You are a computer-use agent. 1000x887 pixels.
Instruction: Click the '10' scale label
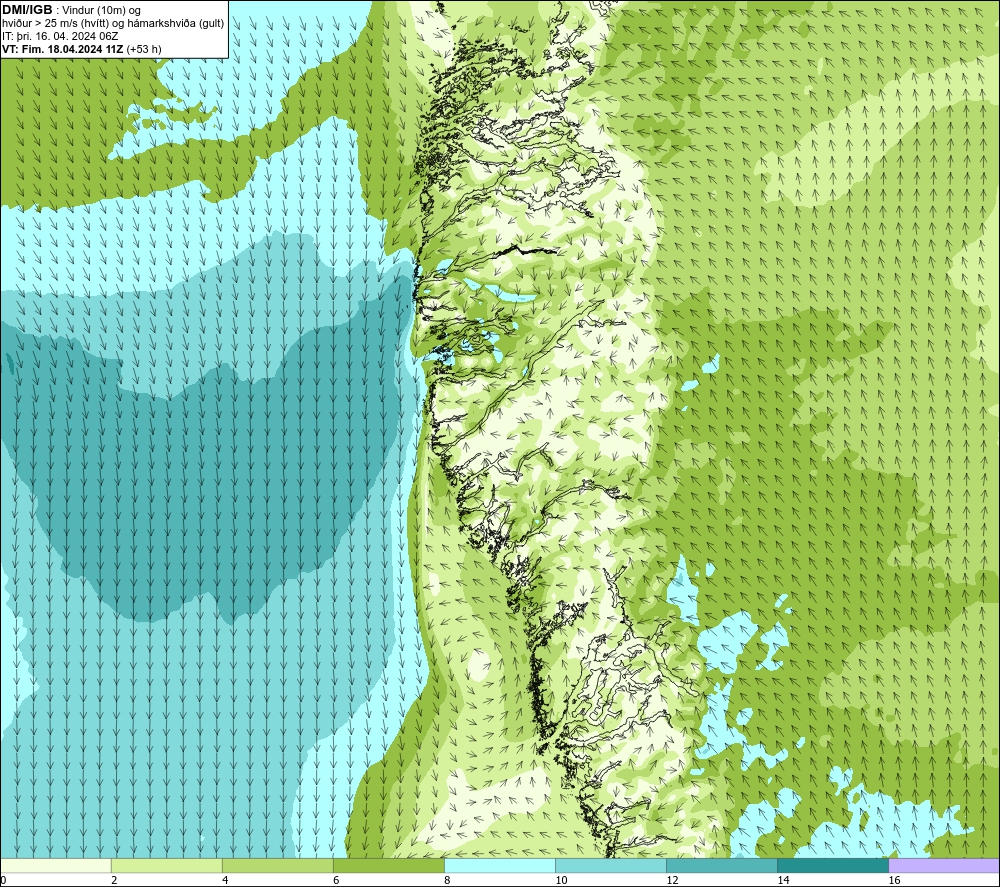click(x=561, y=880)
